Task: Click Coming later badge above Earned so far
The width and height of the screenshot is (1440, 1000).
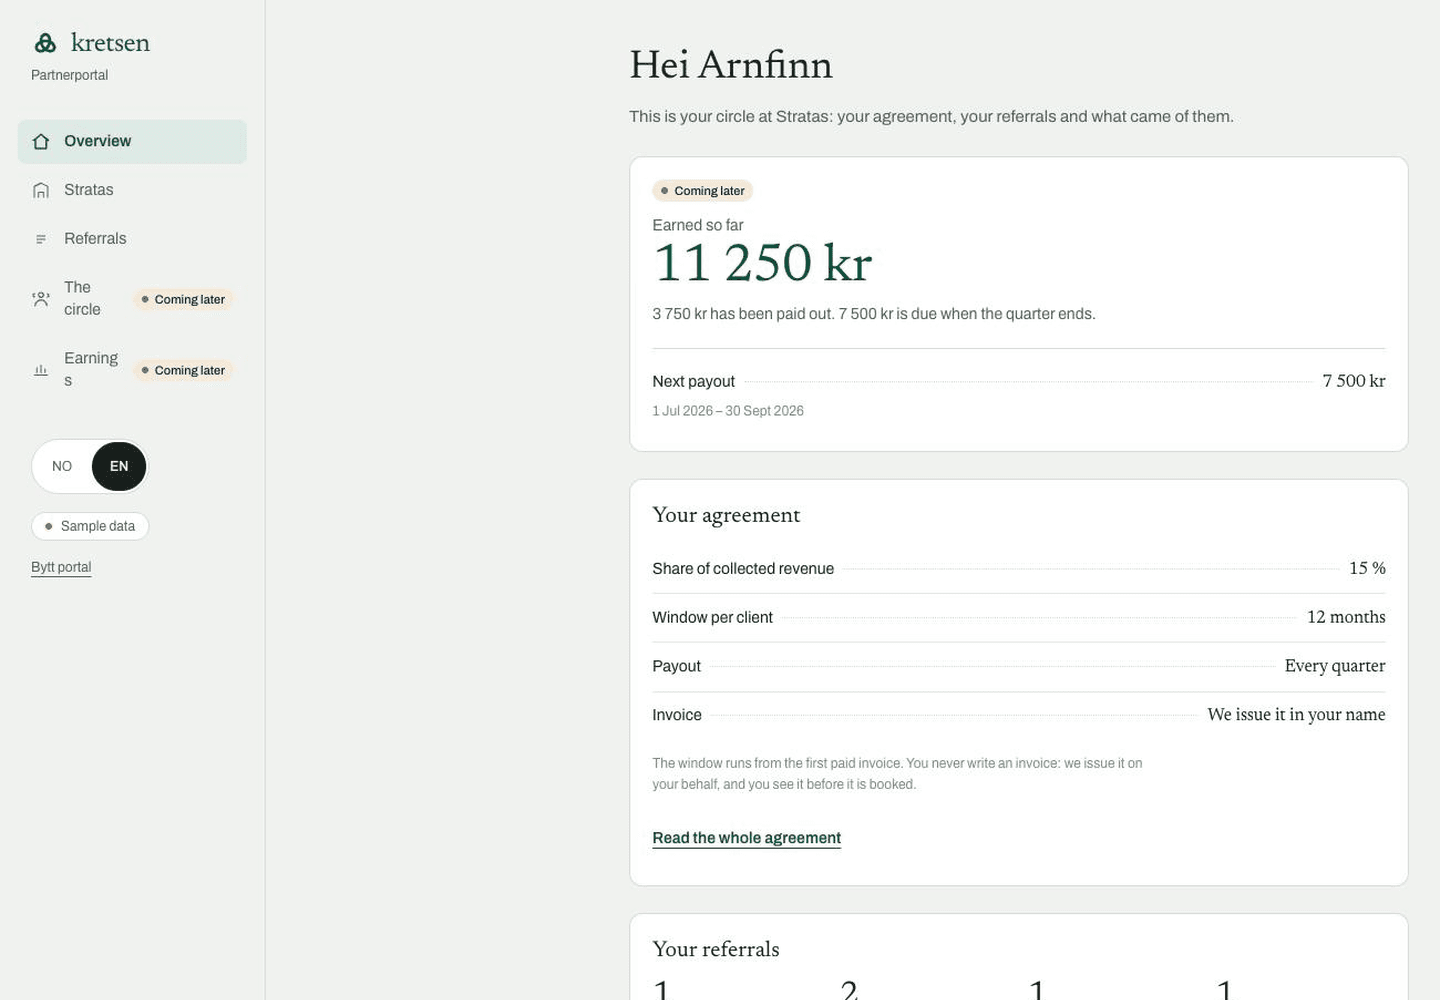Action: [703, 191]
